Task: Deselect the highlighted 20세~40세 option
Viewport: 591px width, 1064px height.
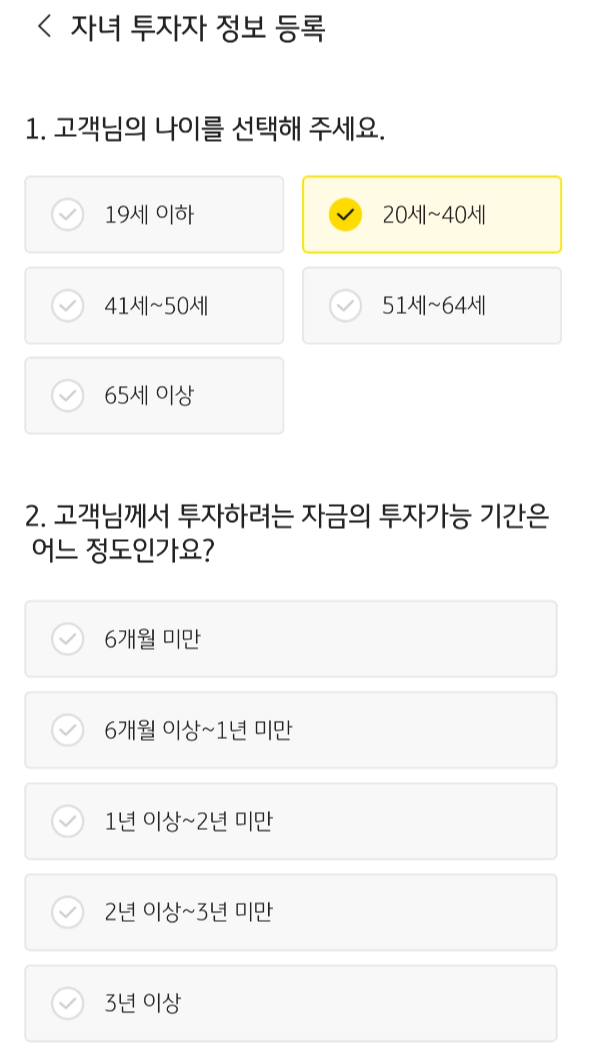Action: pos(431,214)
